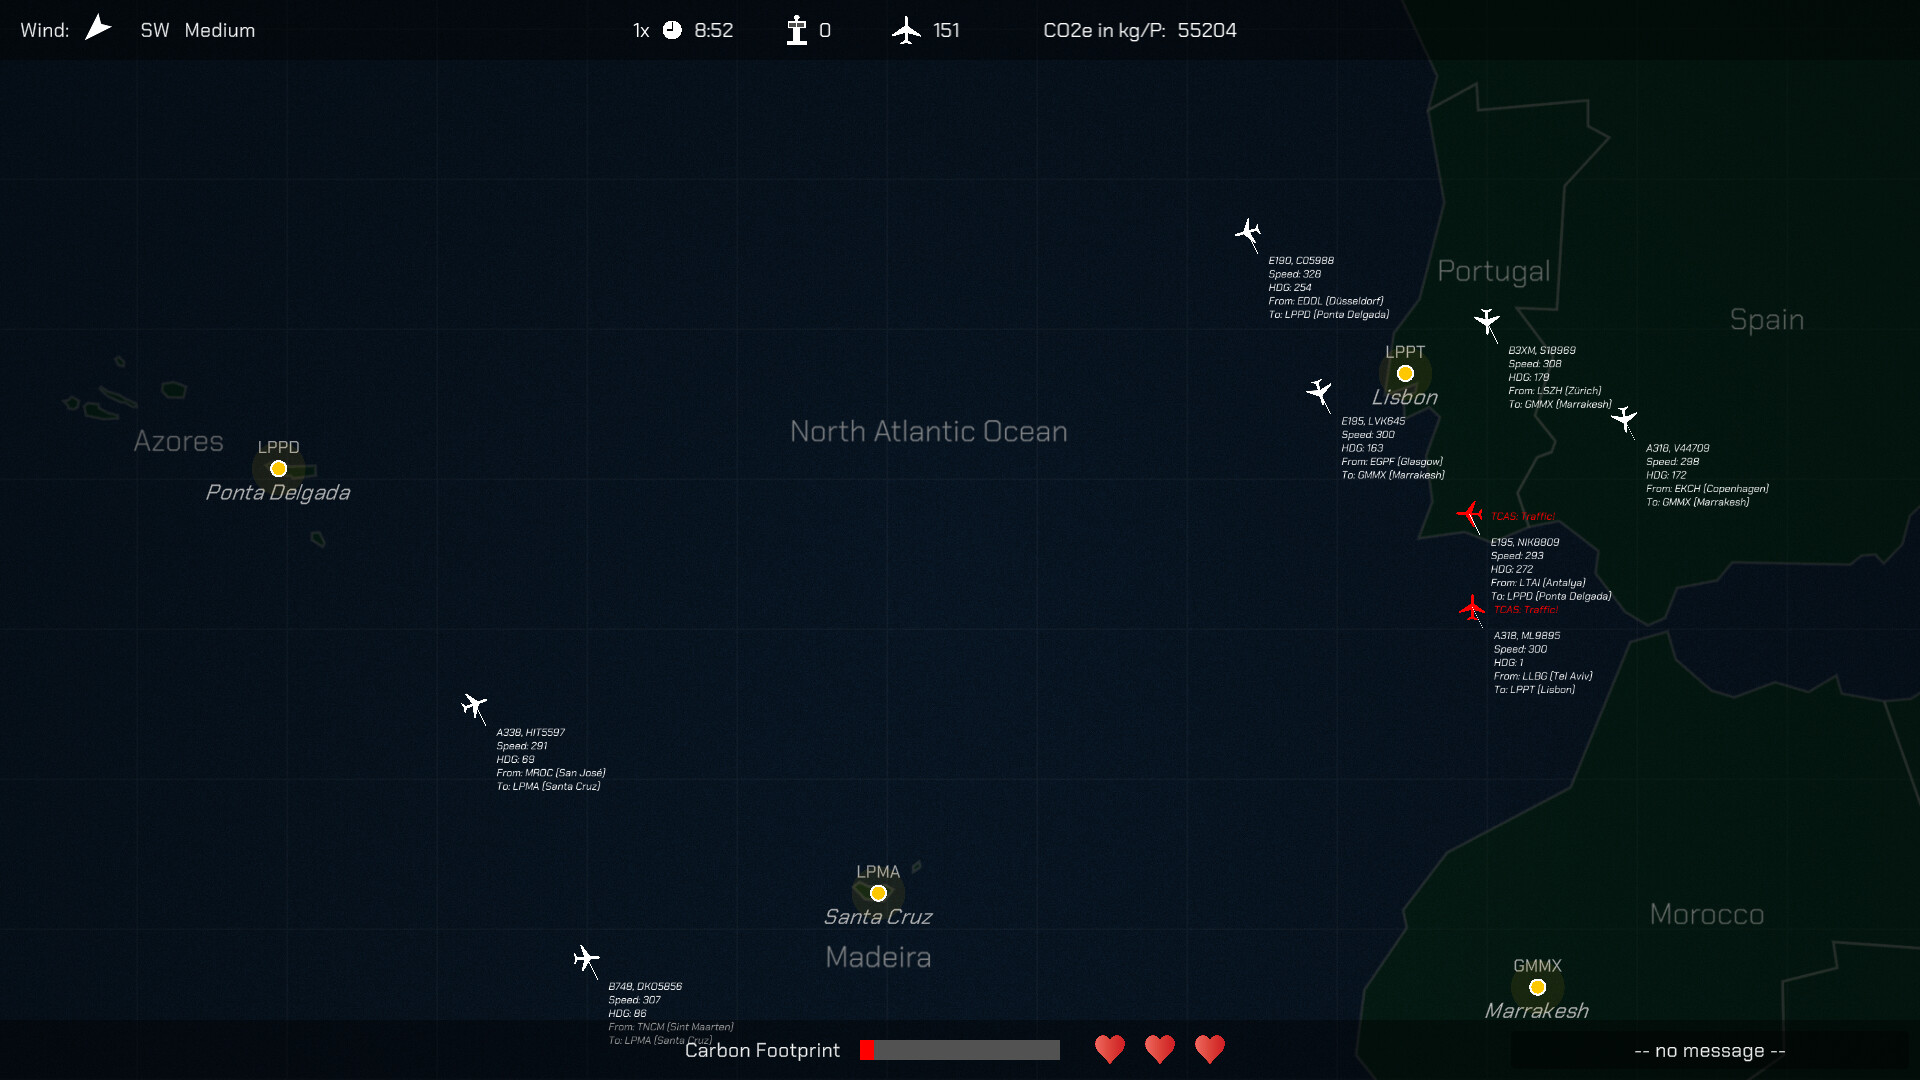Toggle the 1x simulation speed setting
1920x1080 pixels.
pos(640,30)
